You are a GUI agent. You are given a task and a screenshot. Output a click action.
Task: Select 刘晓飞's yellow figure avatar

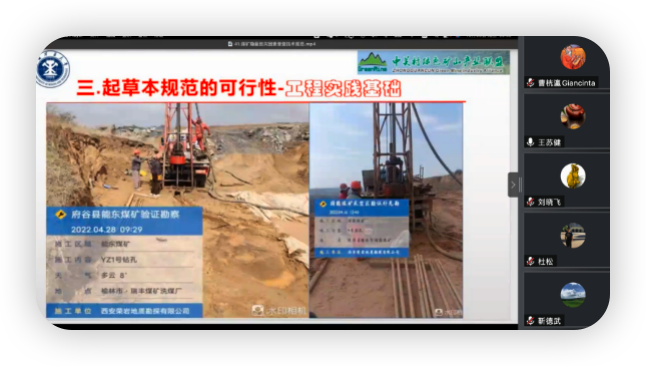(x=573, y=176)
